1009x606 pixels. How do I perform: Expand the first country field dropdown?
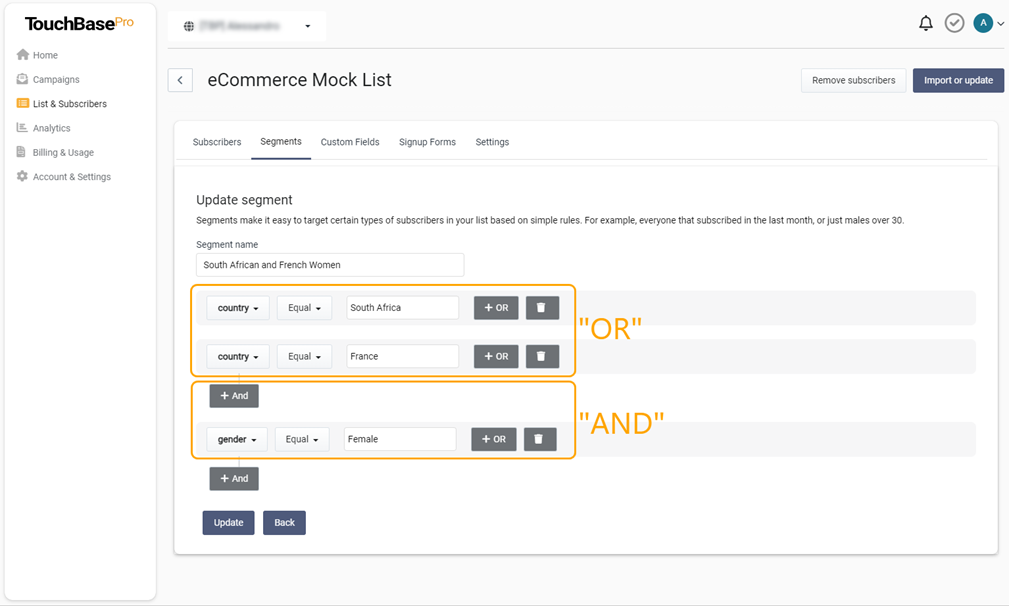pyautogui.click(x=238, y=308)
